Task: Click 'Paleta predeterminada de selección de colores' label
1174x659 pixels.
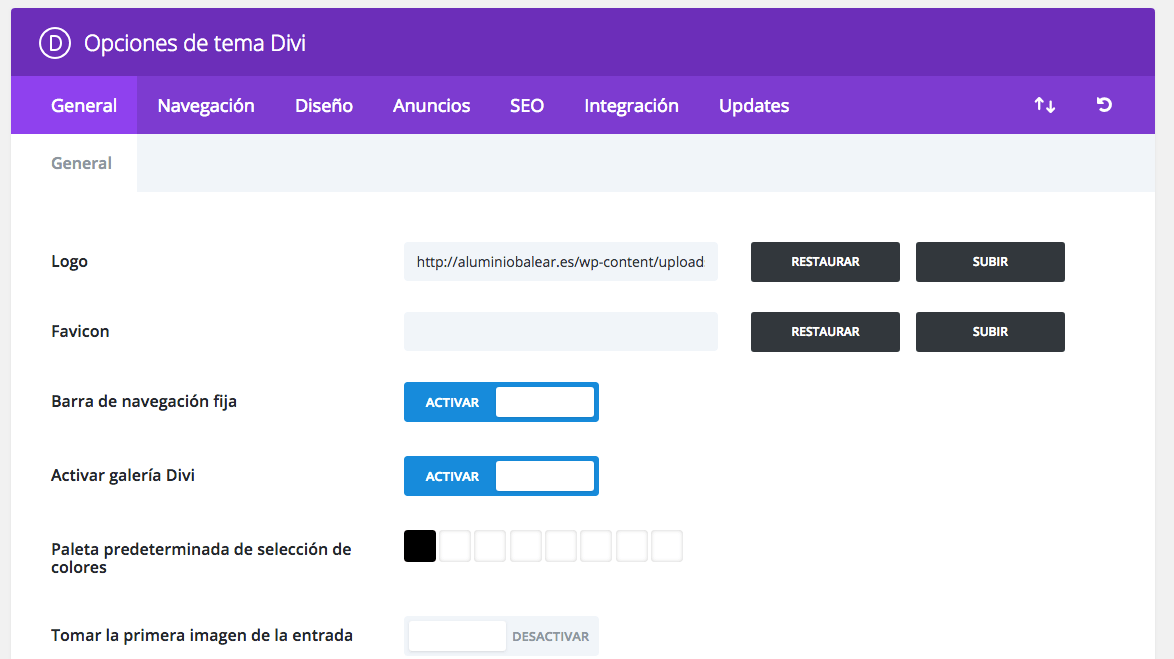Action: tap(201, 558)
